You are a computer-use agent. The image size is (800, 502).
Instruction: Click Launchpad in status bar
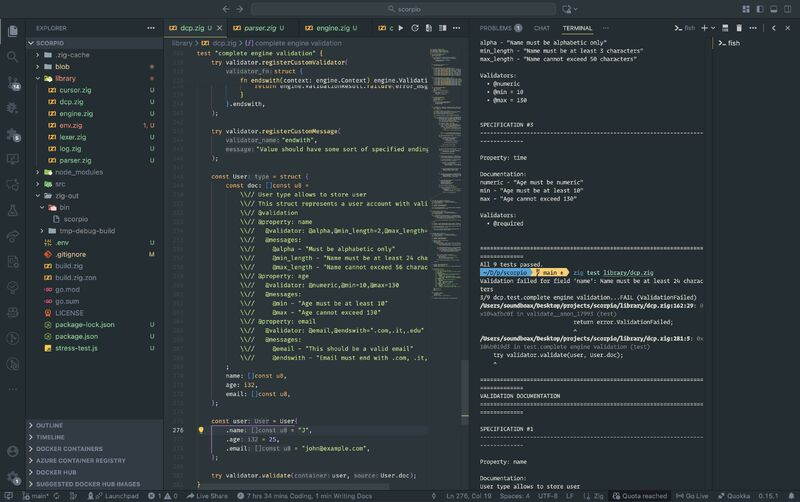tap(113, 496)
